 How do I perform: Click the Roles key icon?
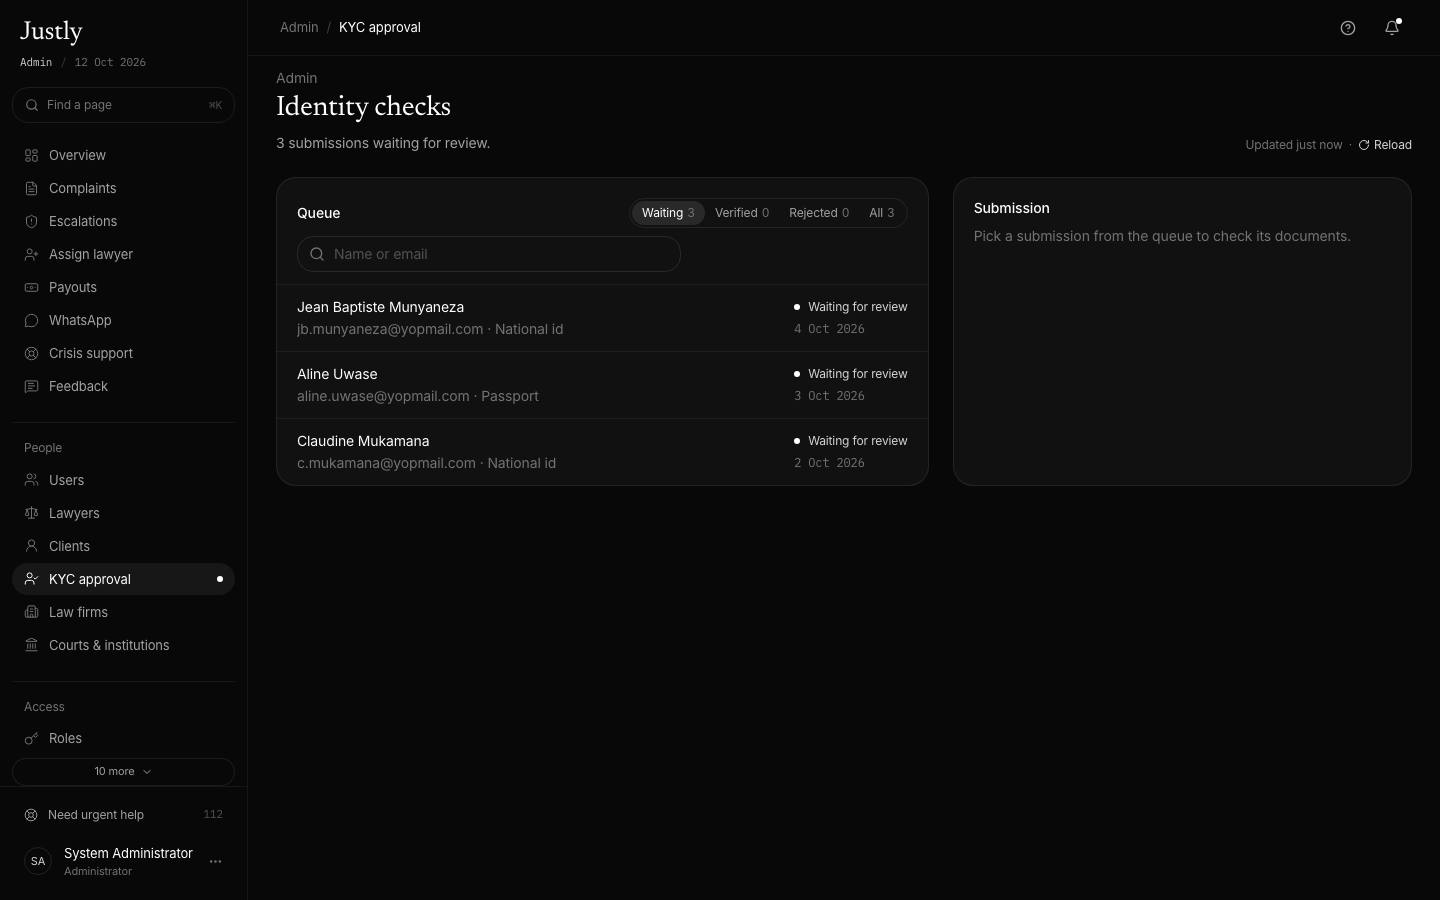31,738
